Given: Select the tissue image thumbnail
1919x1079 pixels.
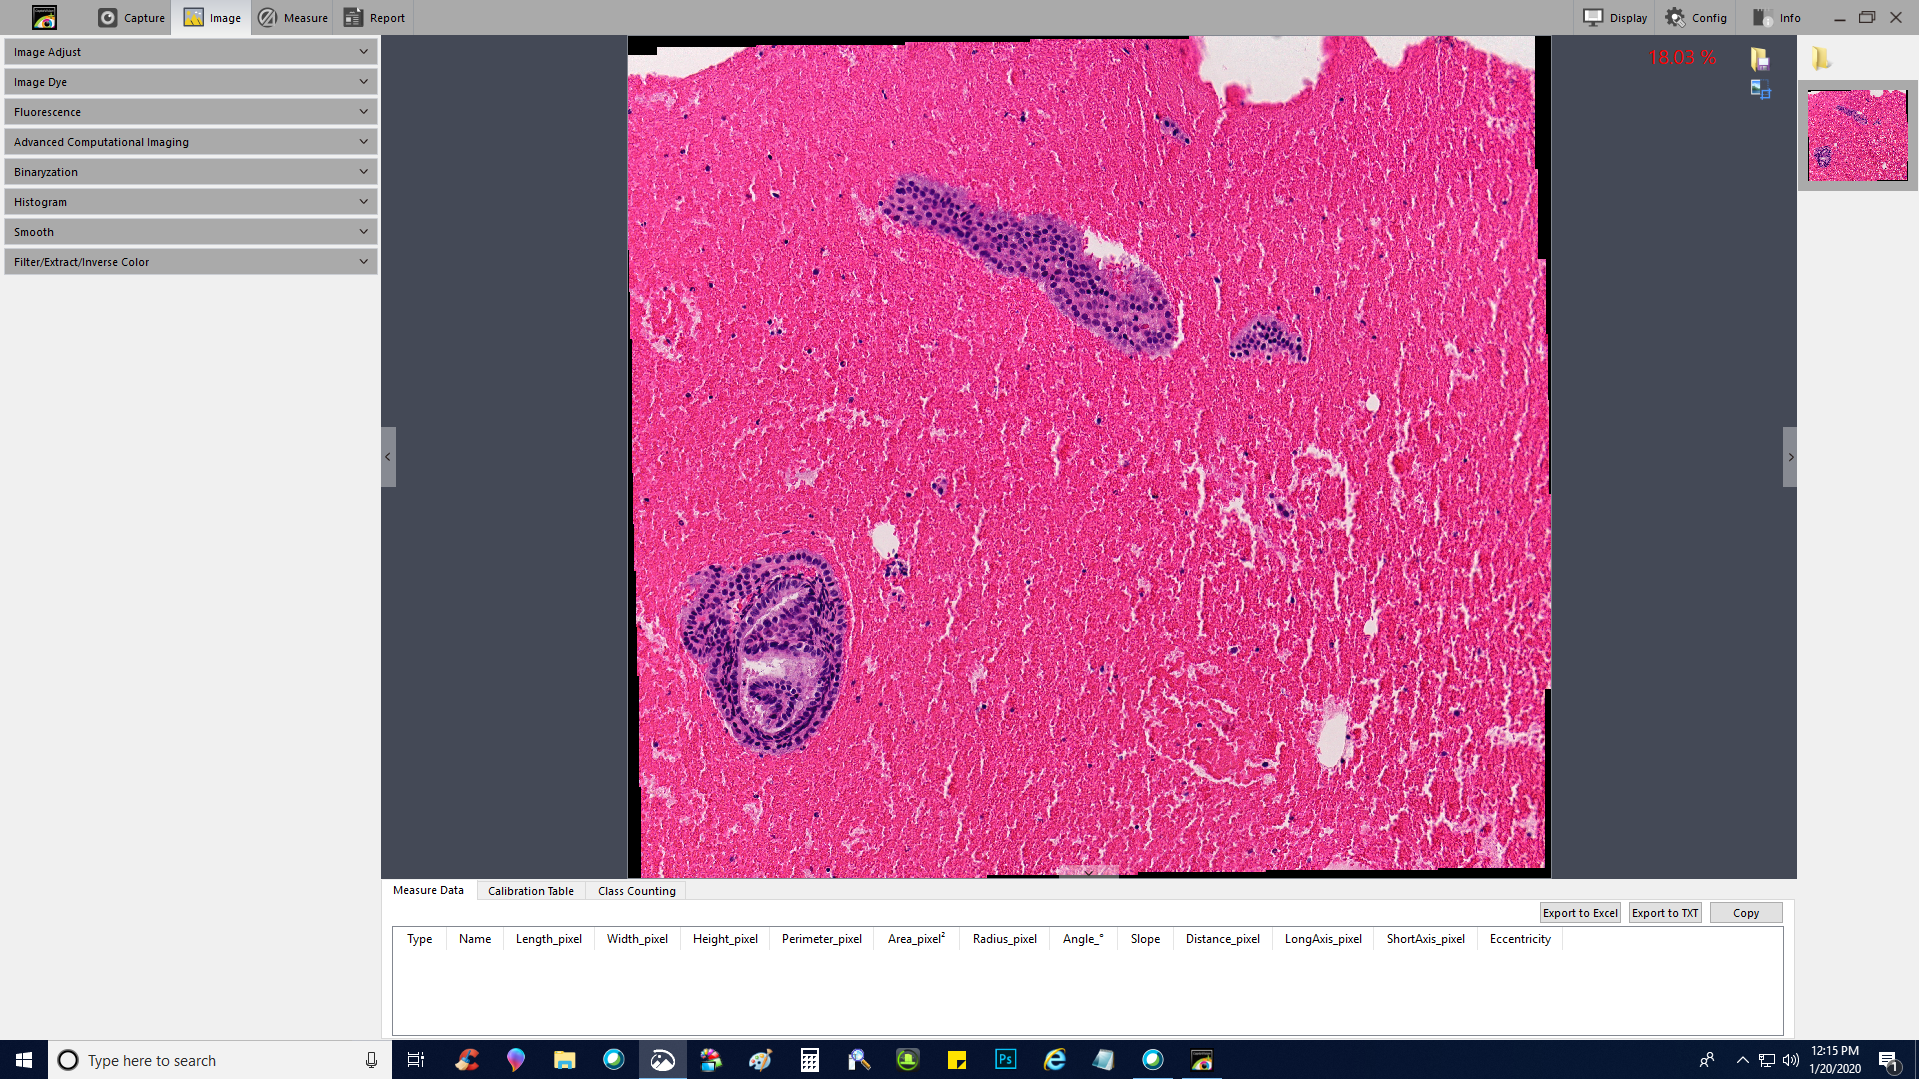Looking at the screenshot, I should [x=1857, y=135].
